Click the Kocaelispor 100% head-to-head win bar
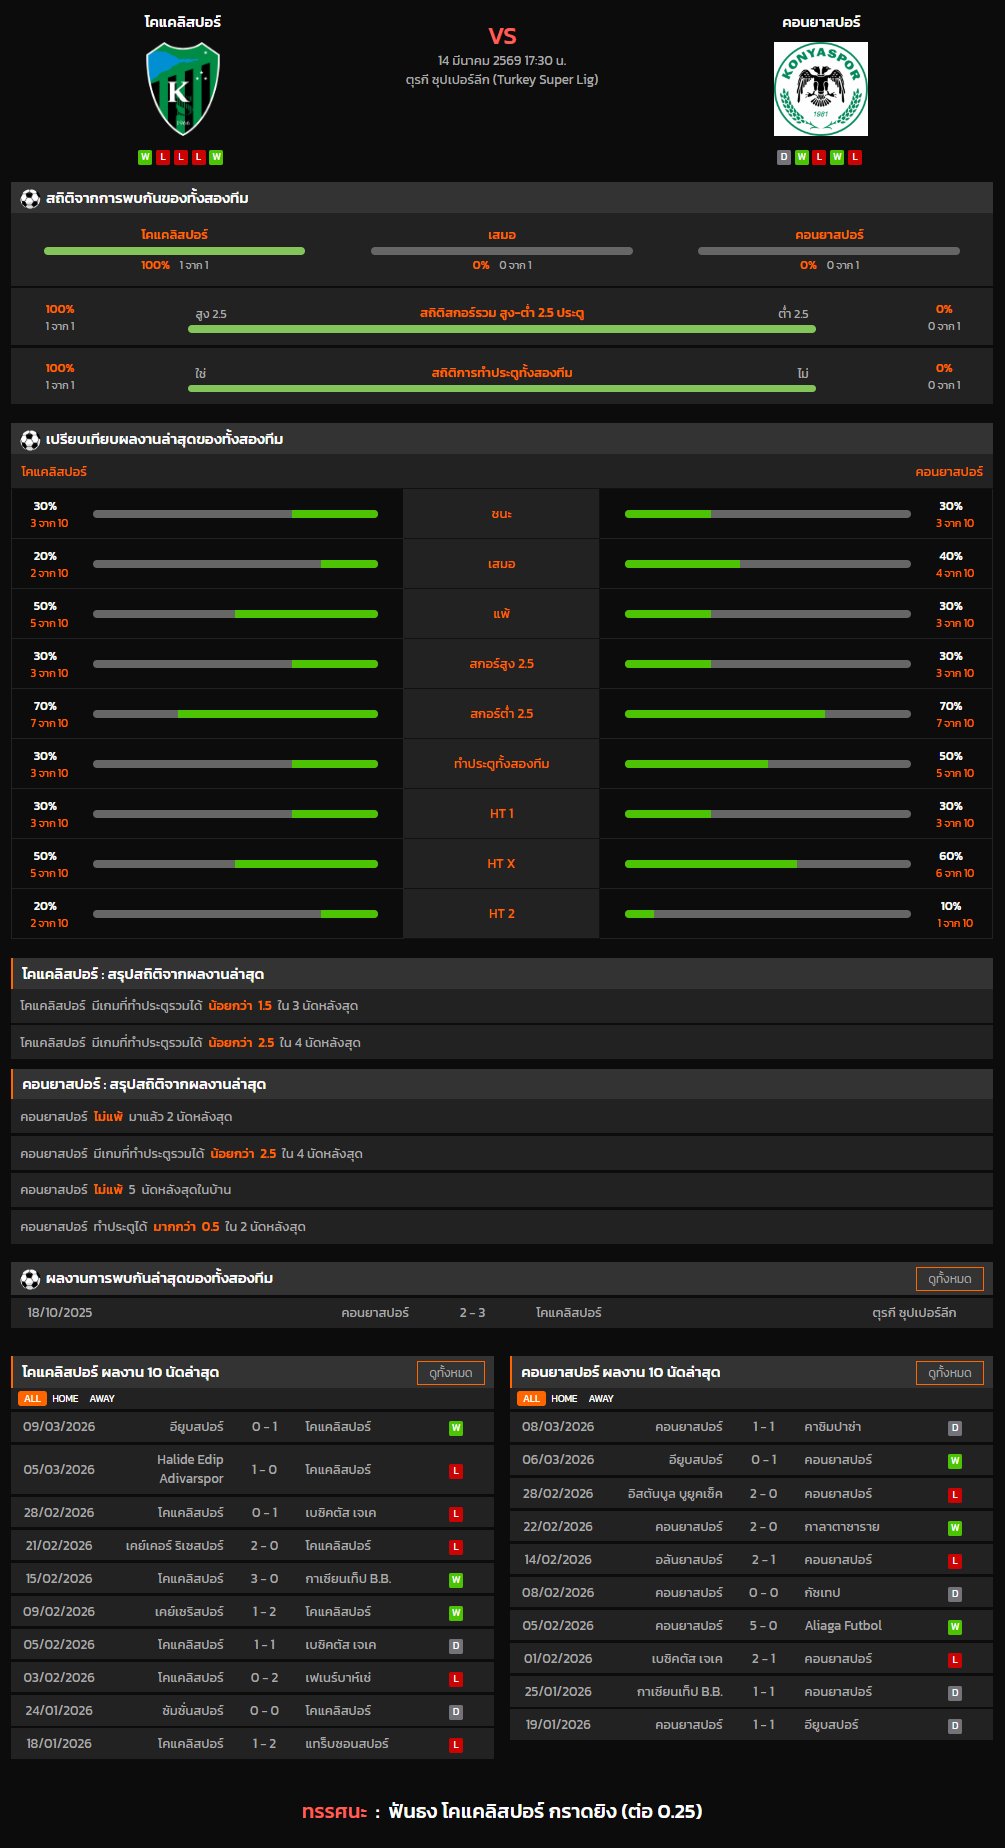1005x1848 pixels. click(174, 251)
